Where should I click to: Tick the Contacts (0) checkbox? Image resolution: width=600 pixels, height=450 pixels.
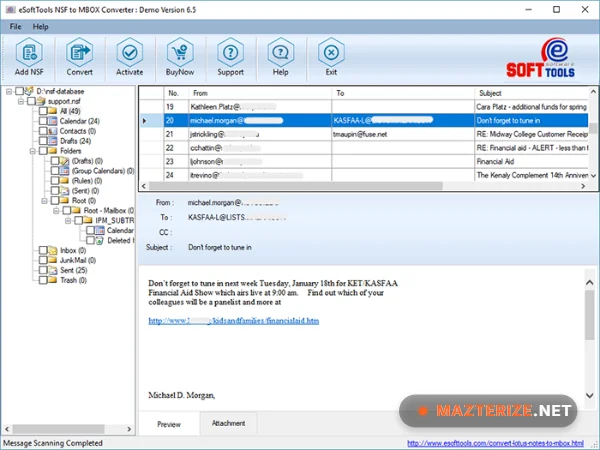tap(43, 131)
